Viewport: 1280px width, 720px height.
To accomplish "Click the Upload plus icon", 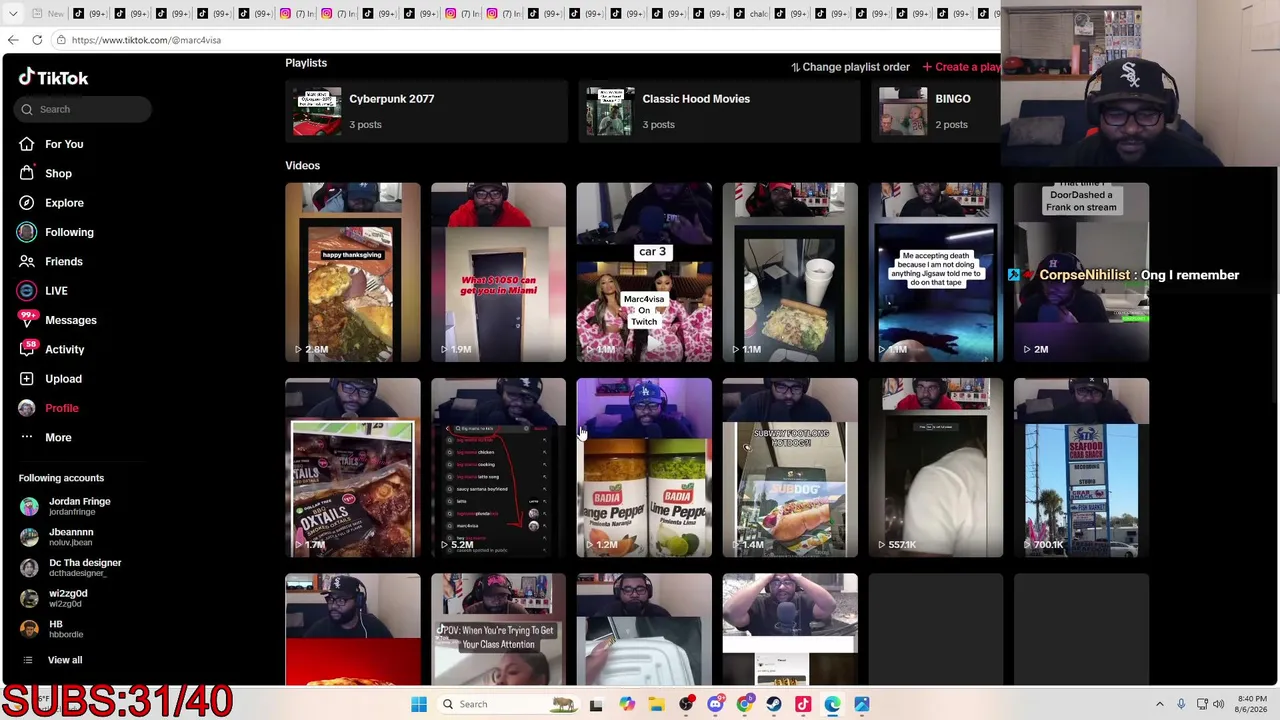I will click(x=27, y=379).
